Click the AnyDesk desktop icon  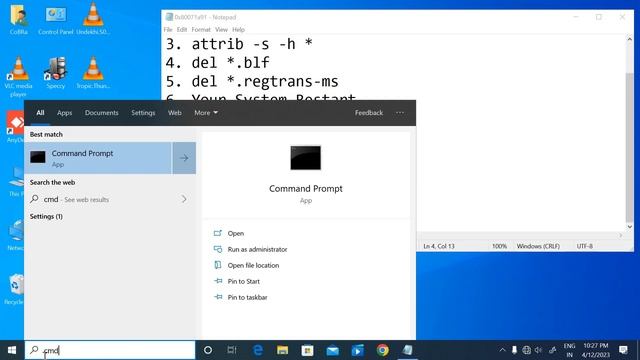click(16, 127)
